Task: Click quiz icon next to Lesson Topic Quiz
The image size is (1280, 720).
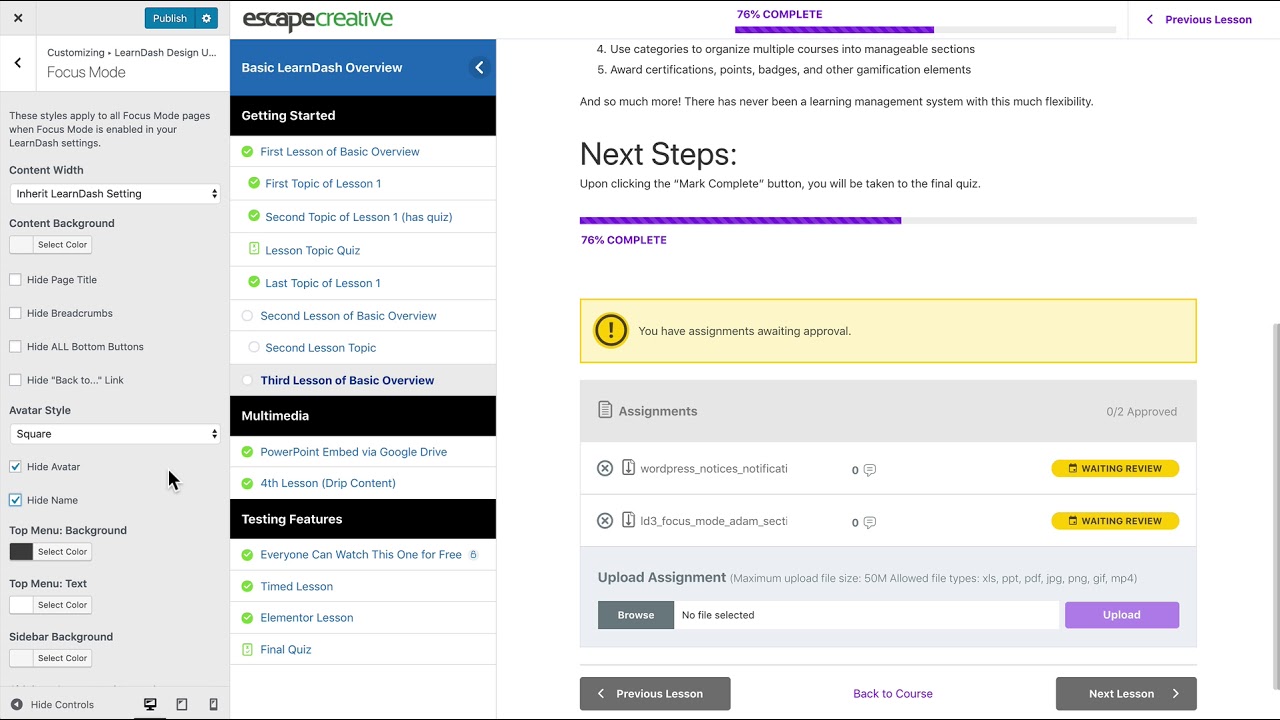Action: pos(254,249)
